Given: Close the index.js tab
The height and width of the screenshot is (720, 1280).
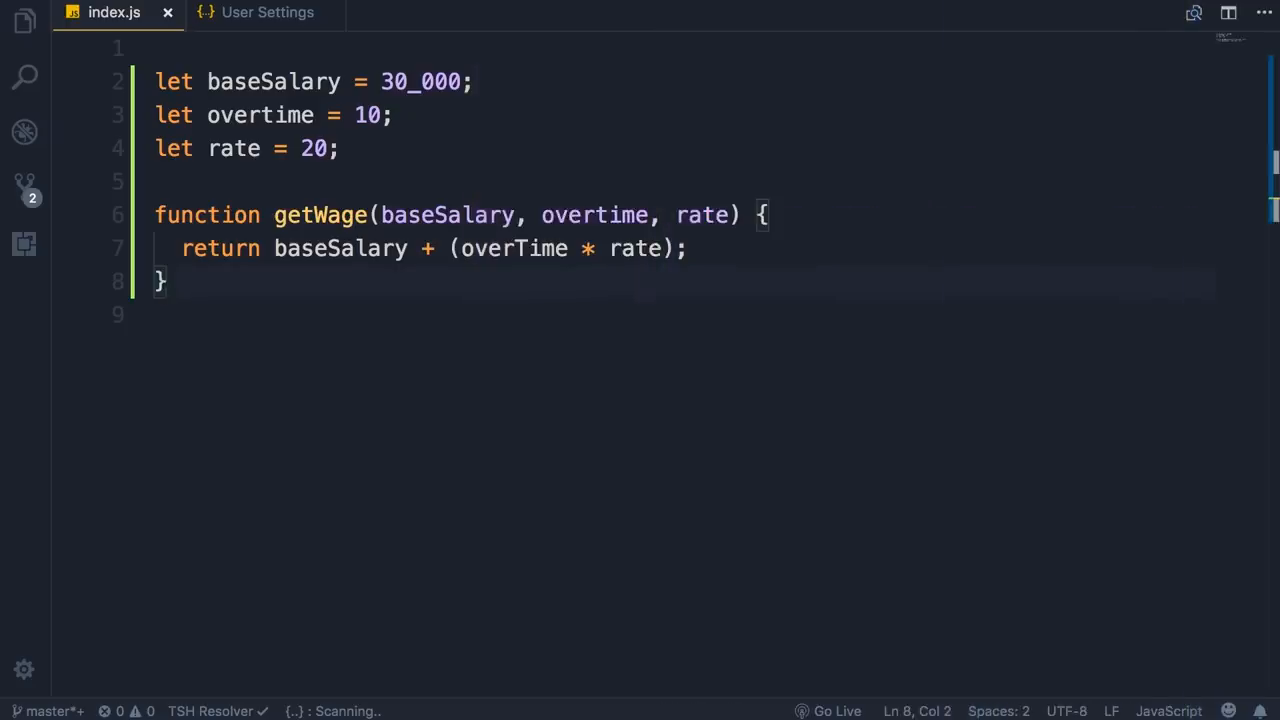Looking at the screenshot, I should point(168,13).
